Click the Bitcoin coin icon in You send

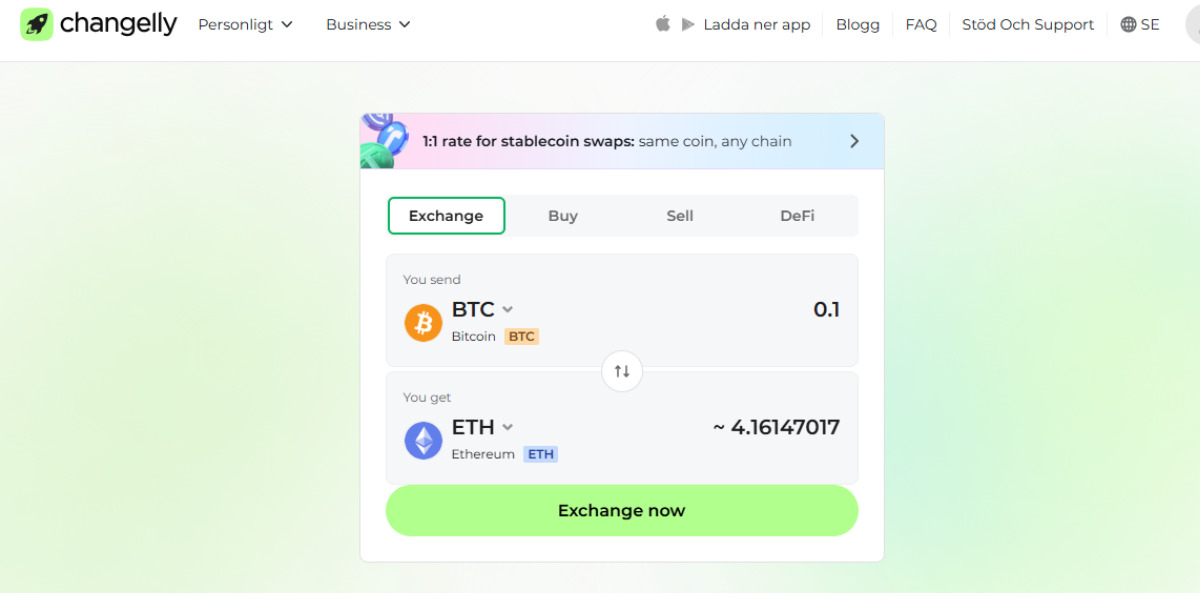pyautogui.click(x=422, y=322)
